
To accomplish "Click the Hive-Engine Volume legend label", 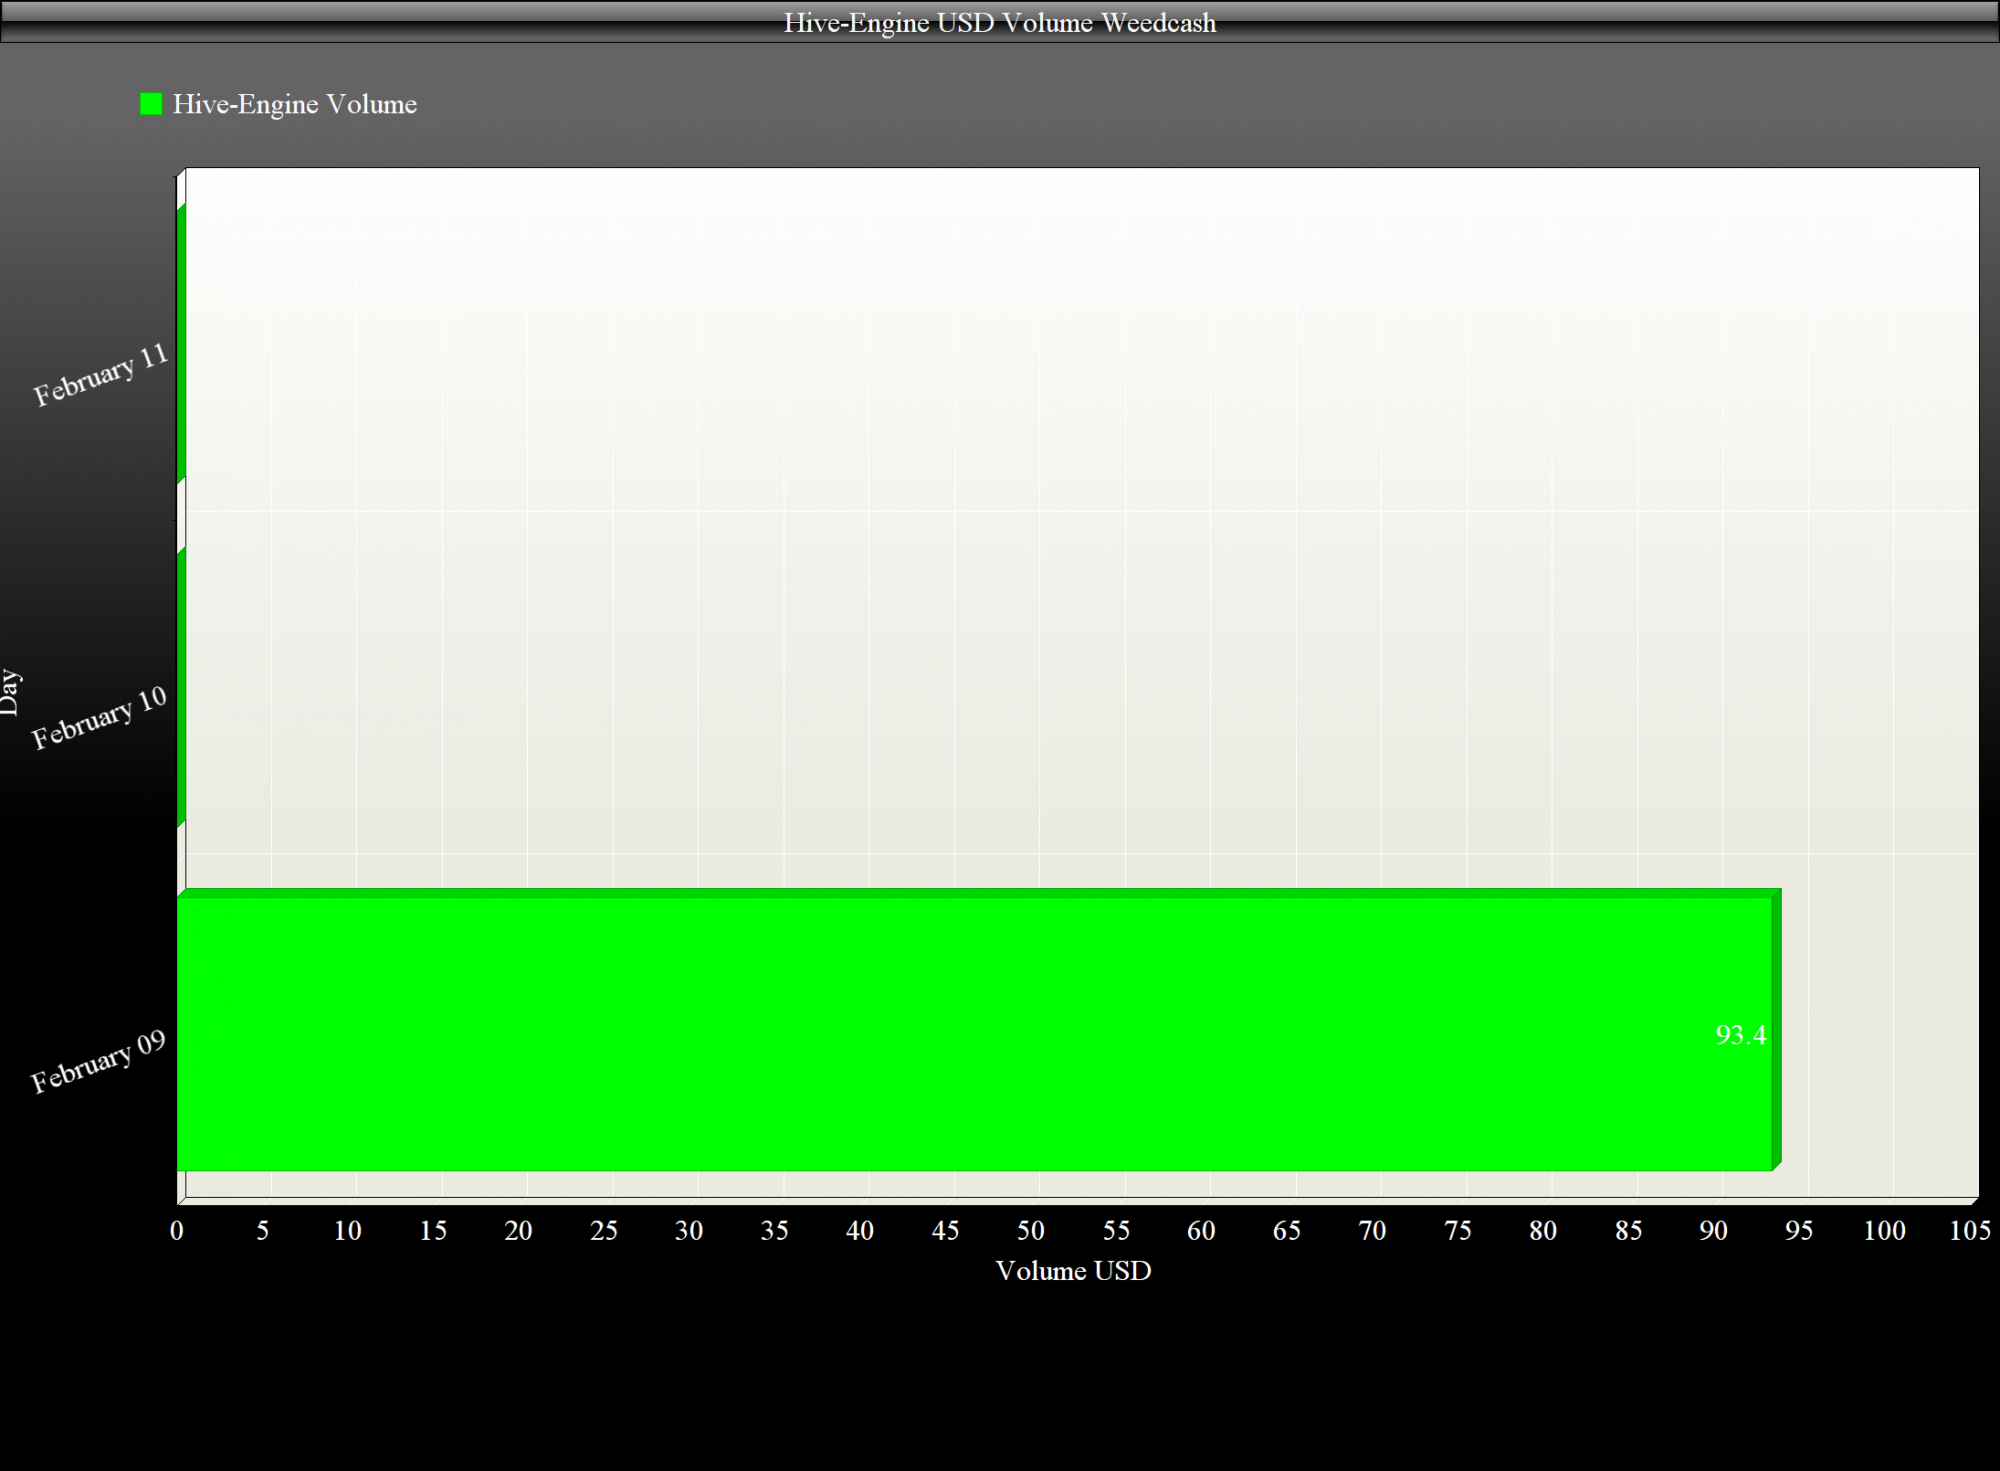I will click(295, 104).
